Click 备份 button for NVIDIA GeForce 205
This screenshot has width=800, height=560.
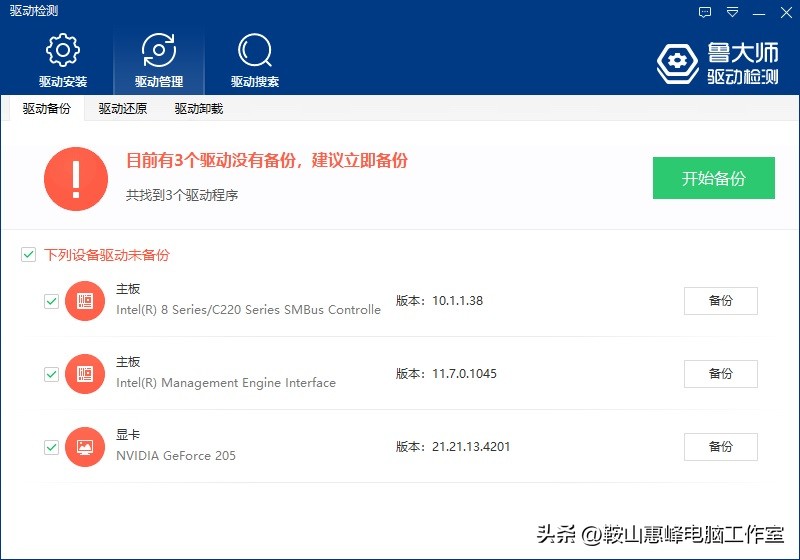tap(720, 447)
